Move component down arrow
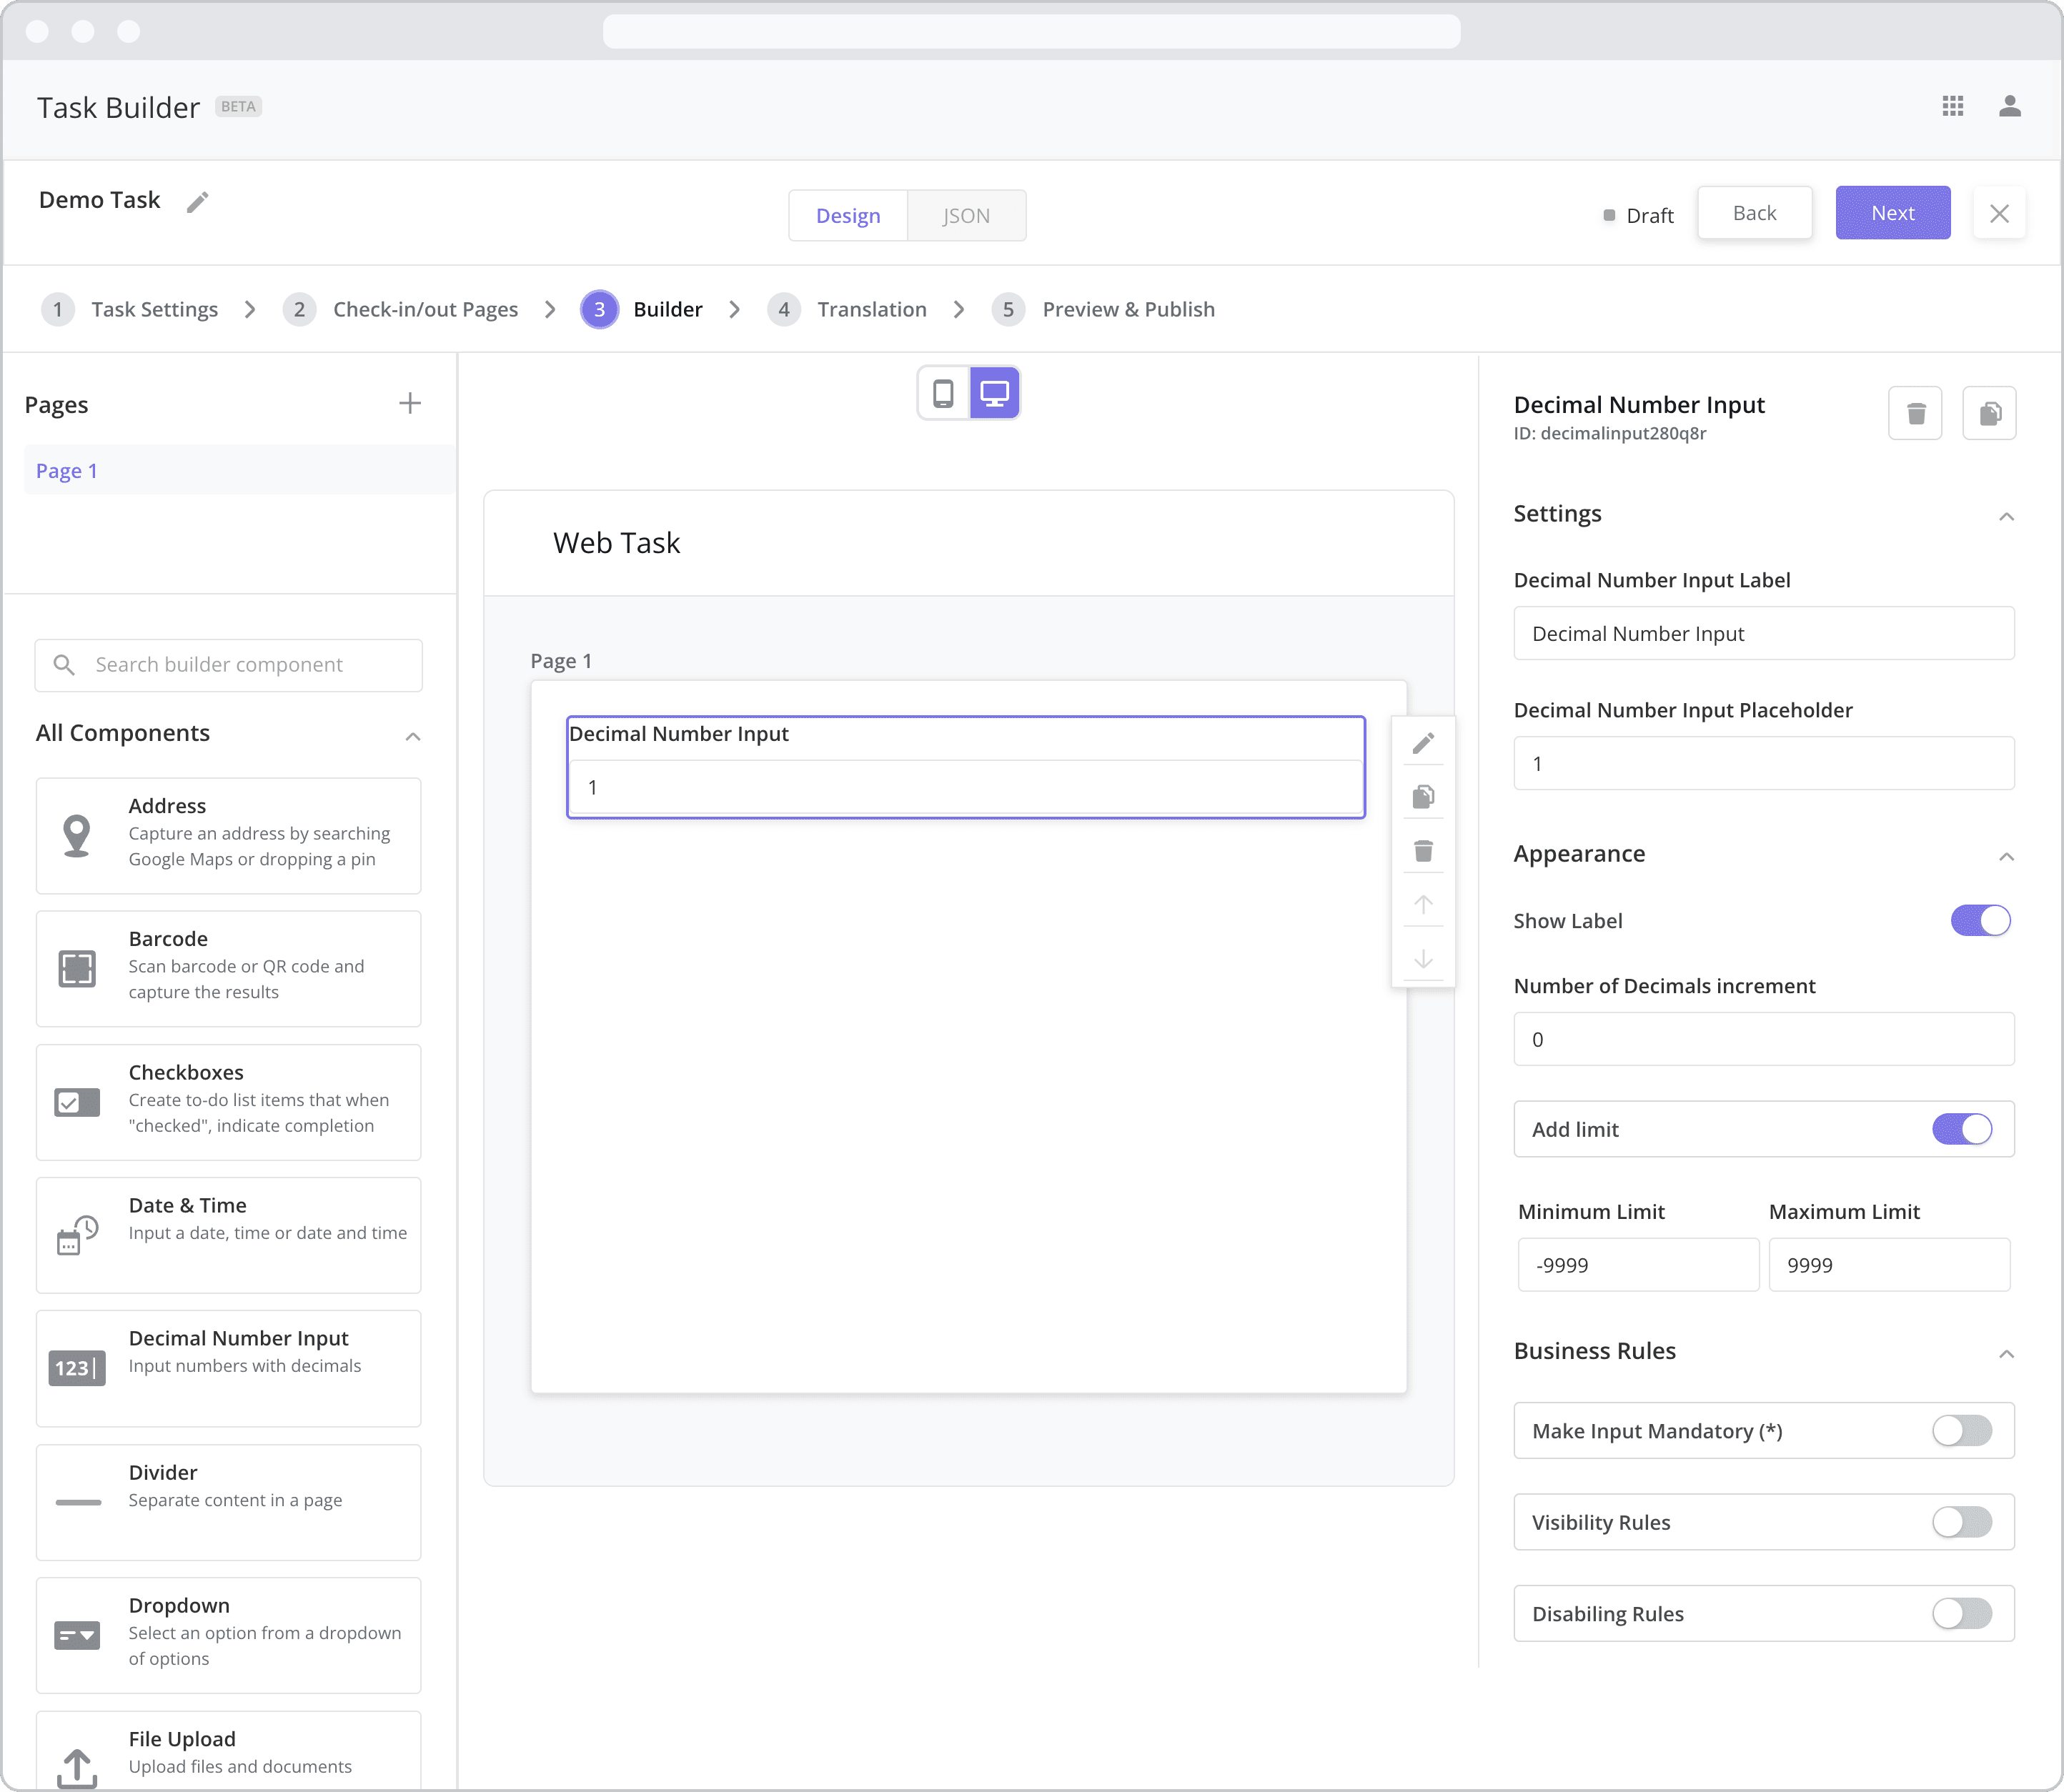Viewport: 2064px width, 1792px height. tap(1423, 959)
